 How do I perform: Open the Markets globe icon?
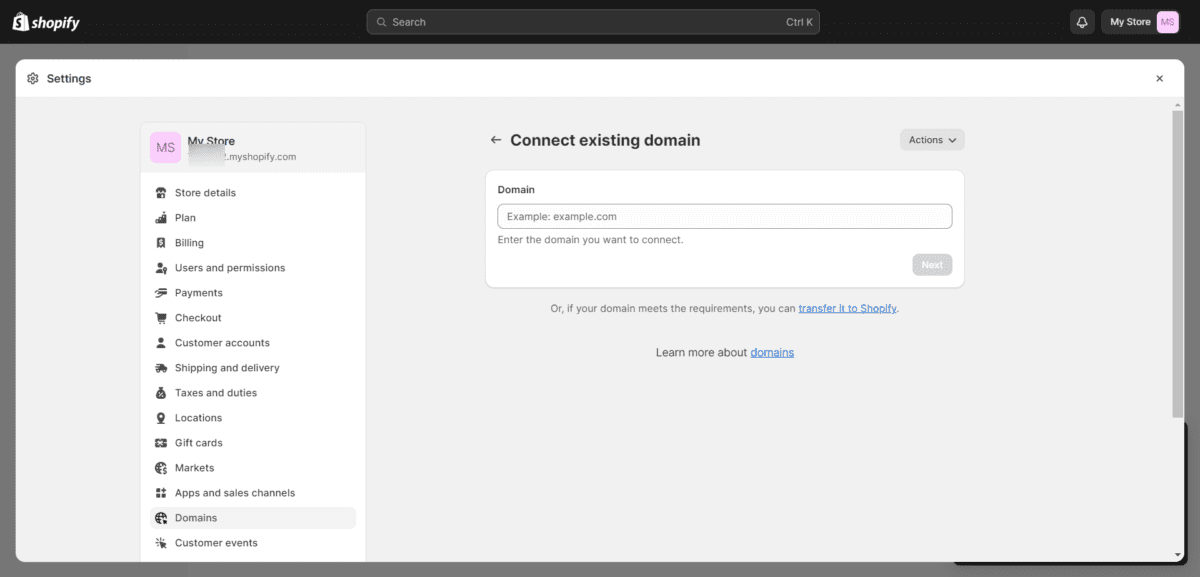tap(161, 467)
